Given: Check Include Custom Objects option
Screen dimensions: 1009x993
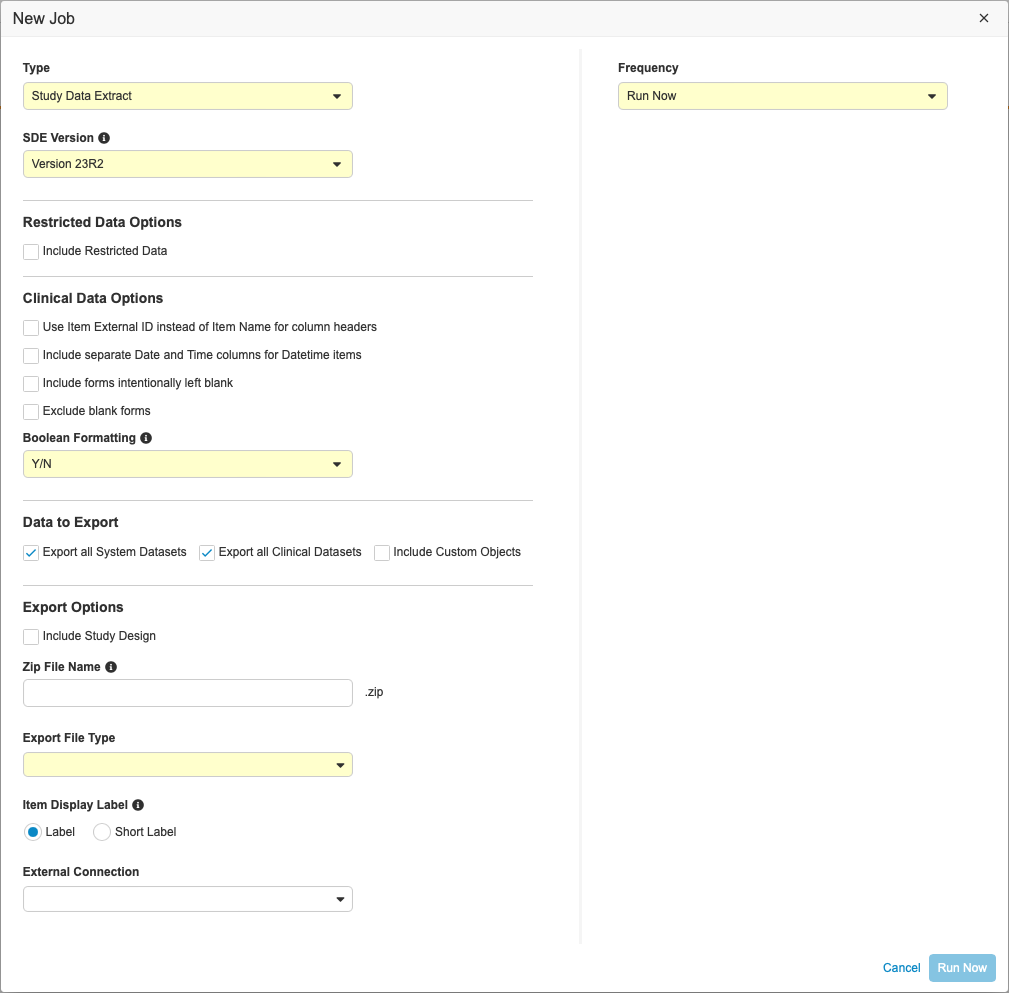Looking at the screenshot, I should [382, 553].
